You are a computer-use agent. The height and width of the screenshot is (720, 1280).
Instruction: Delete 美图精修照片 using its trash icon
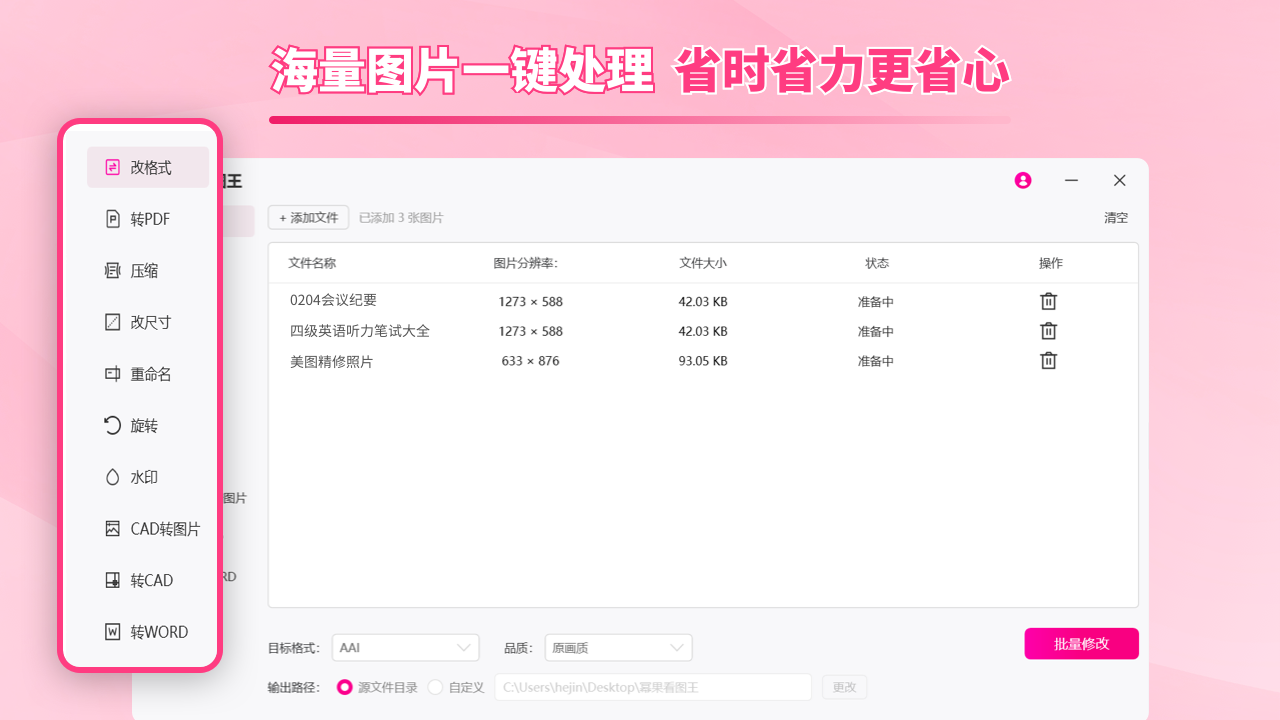click(1048, 360)
